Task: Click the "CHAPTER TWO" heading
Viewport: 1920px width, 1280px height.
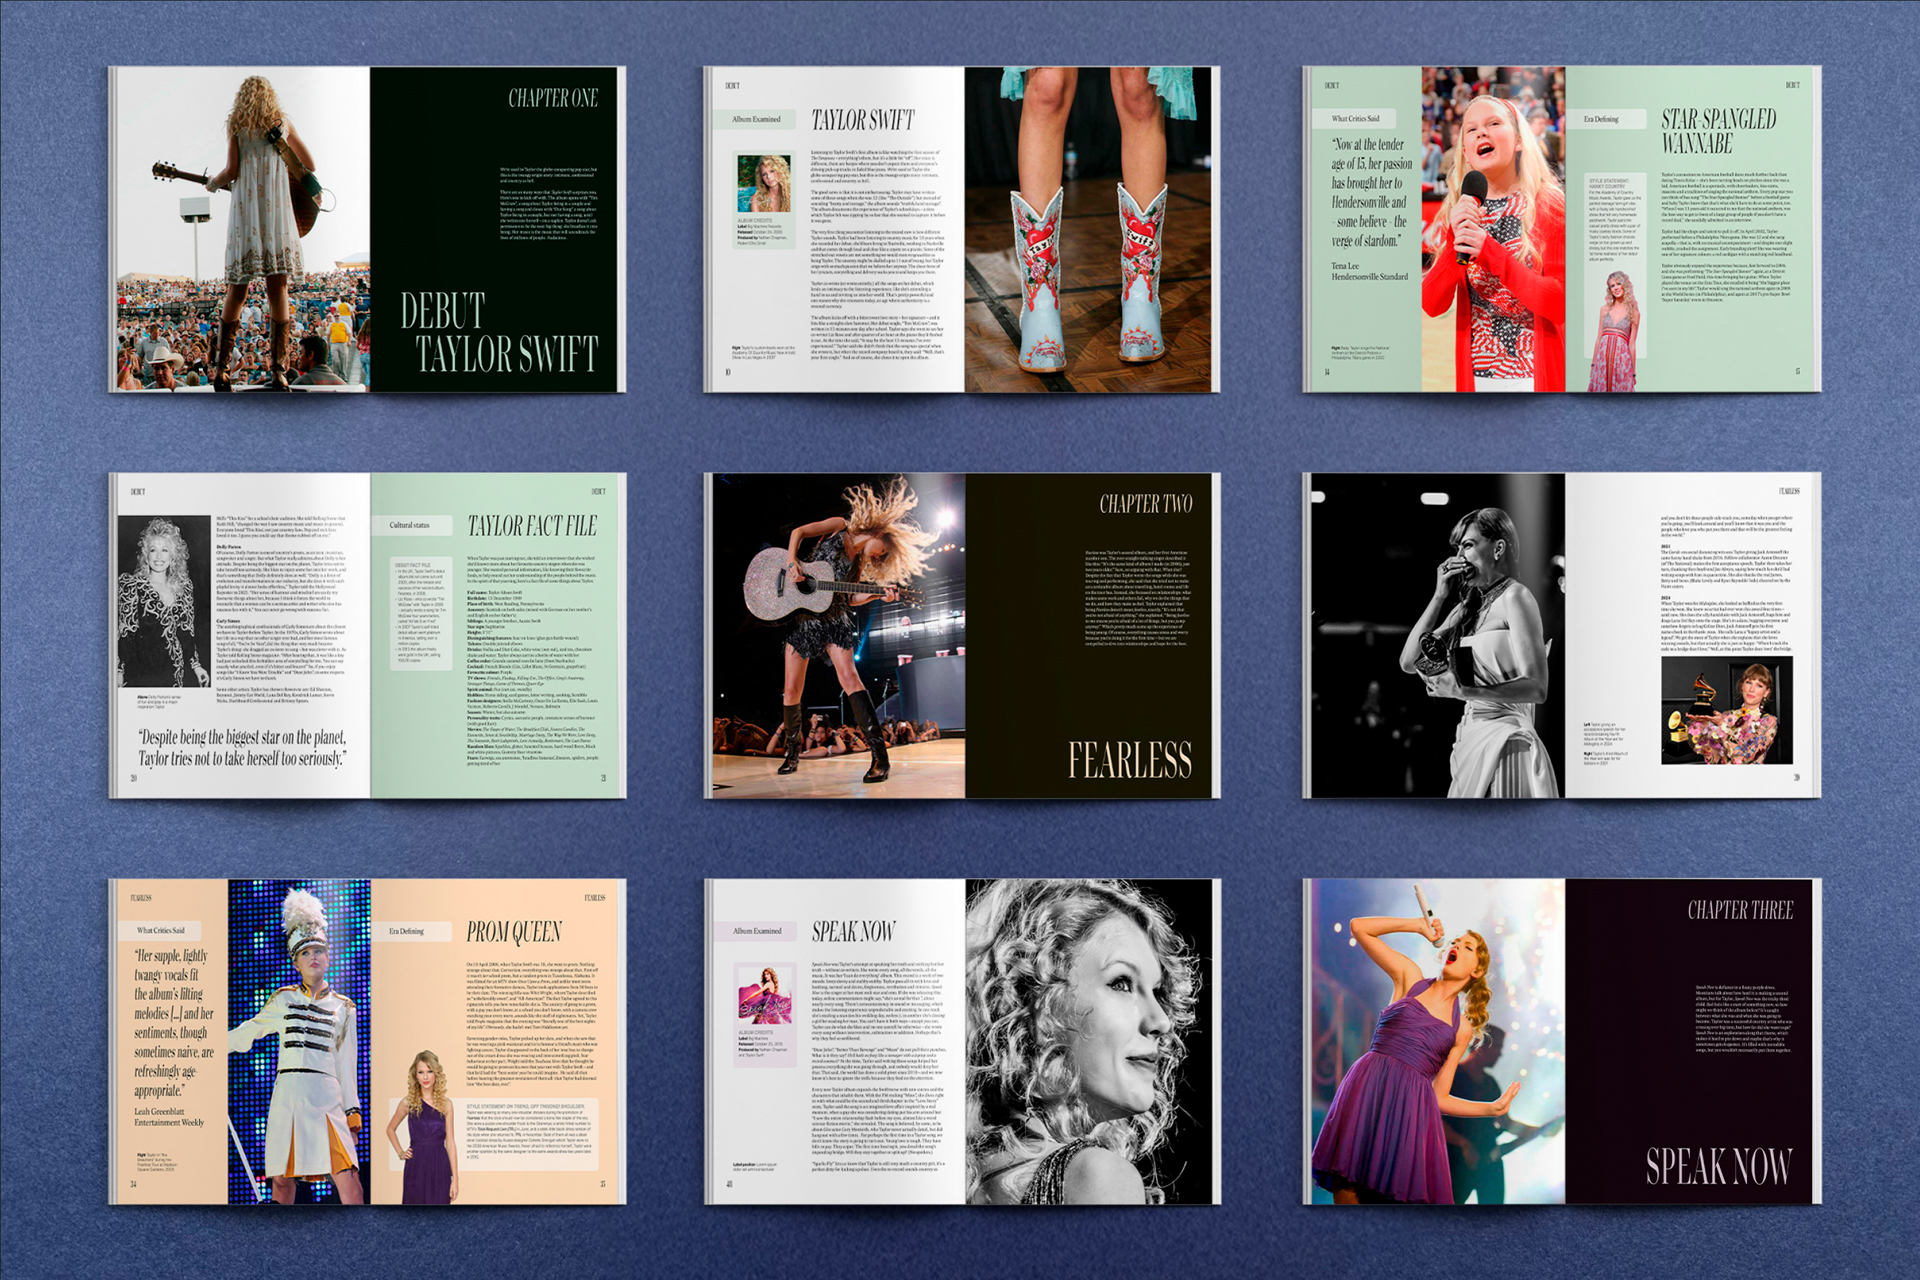Action: [1145, 504]
